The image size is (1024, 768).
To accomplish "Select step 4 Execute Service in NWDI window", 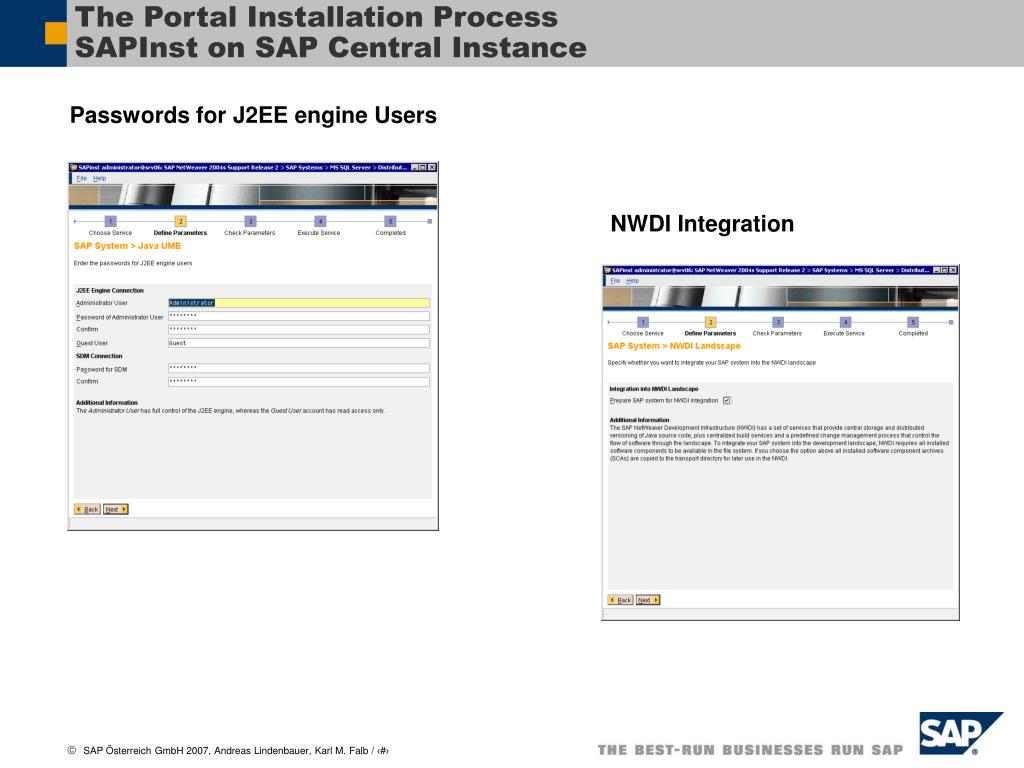I will [x=845, y=323].
